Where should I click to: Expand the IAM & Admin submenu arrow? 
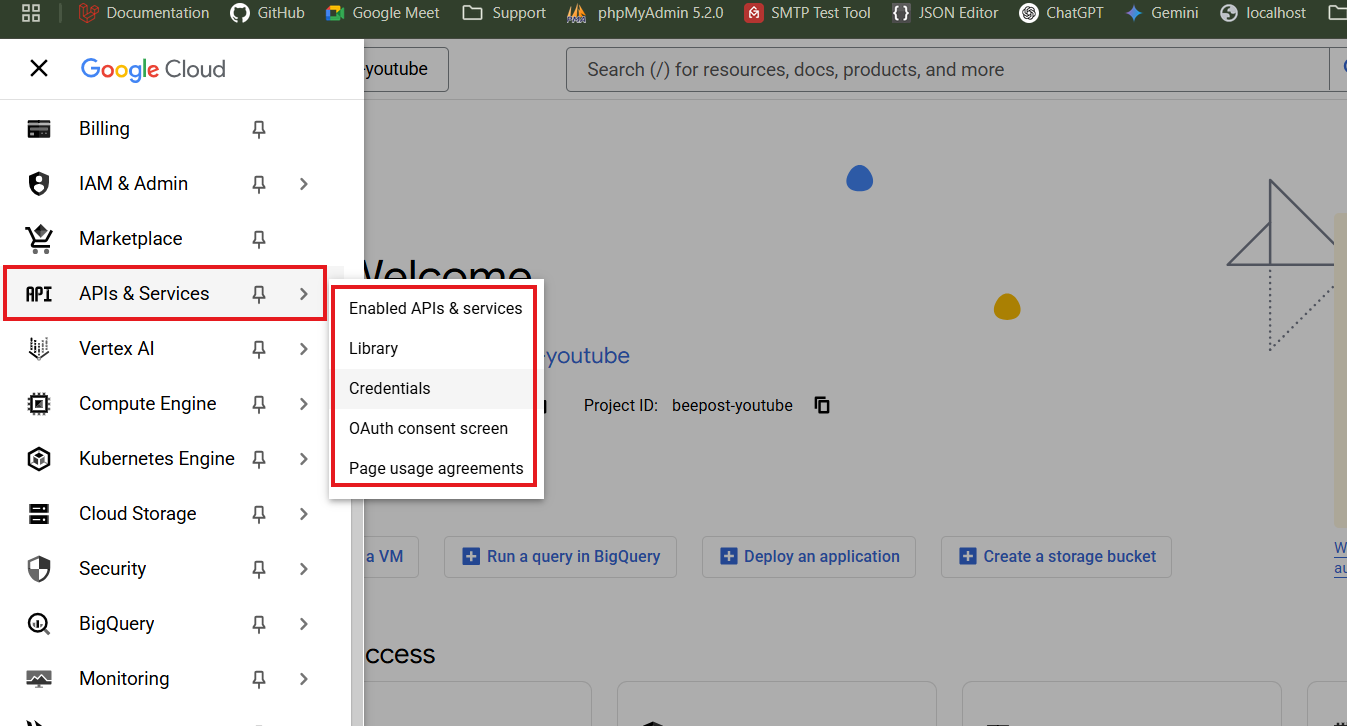[x=304, y=184]
